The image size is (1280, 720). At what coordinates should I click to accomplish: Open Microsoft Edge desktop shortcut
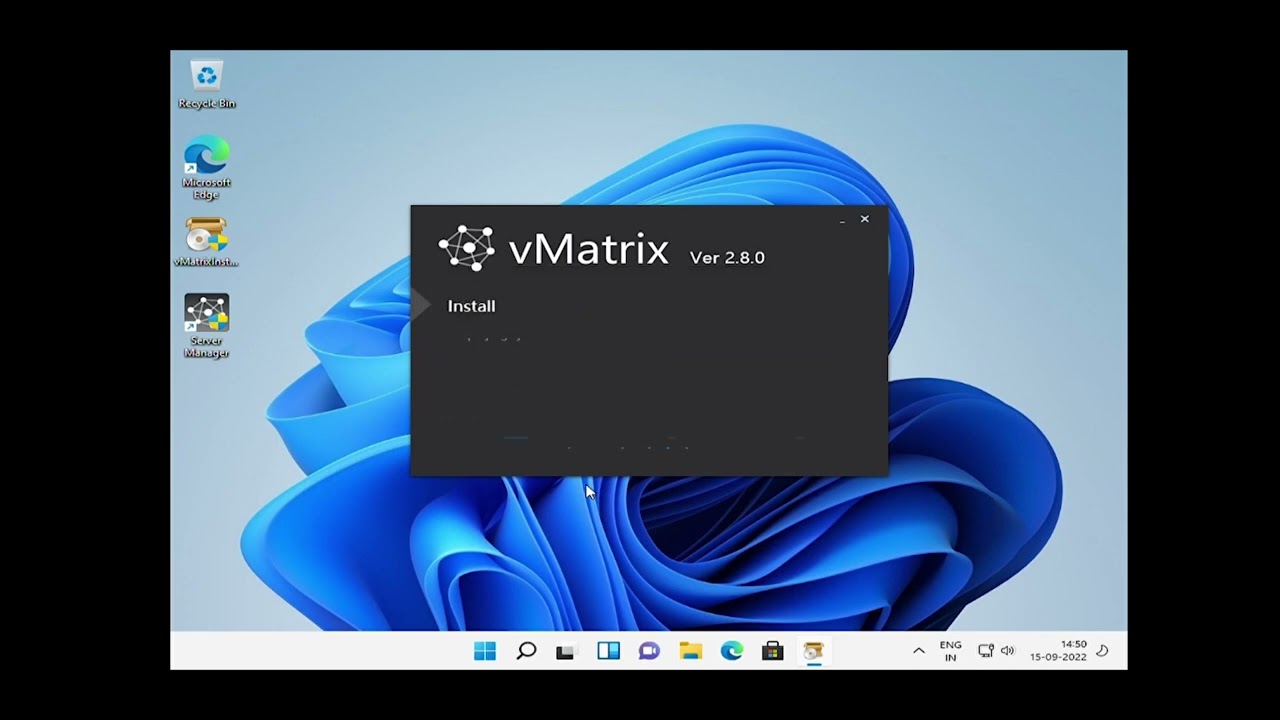[207, 167]
